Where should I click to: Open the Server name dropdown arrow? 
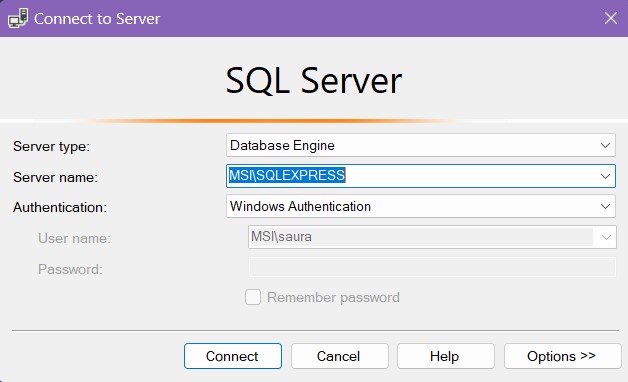[x=606, y=176]
